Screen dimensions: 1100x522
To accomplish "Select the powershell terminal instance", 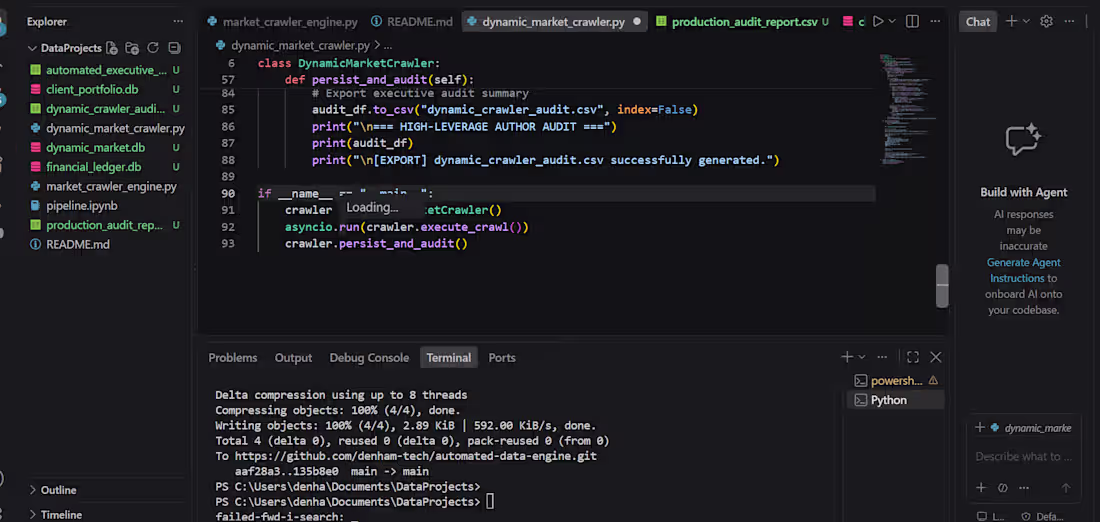I will pyautogui.click(x=896, y=380).
